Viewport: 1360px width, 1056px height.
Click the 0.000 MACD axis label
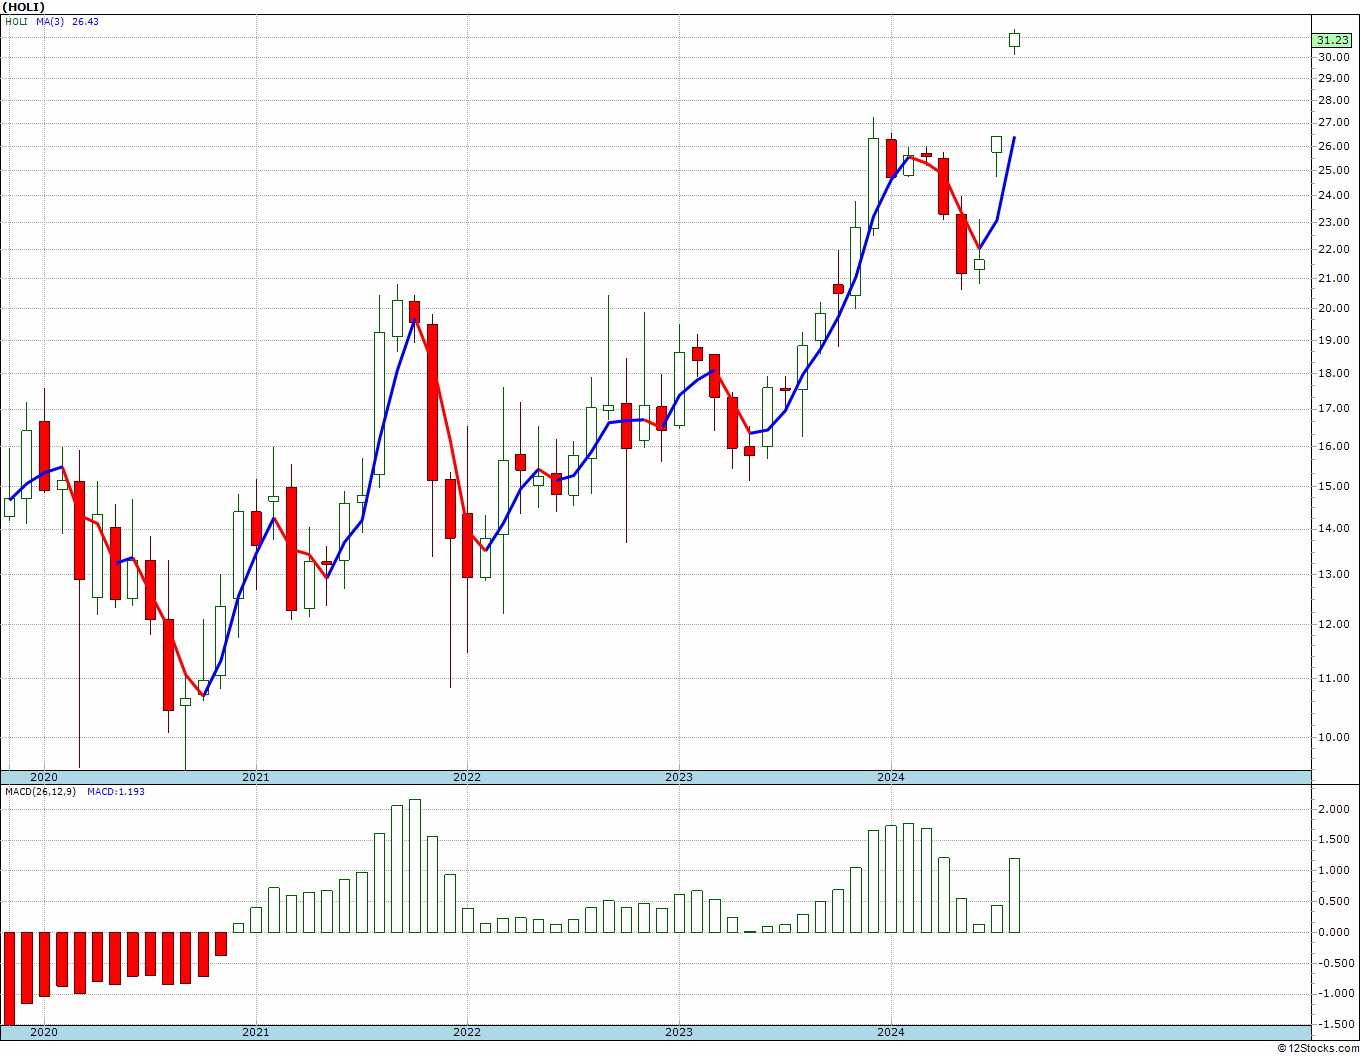(x=1335, y=933)
